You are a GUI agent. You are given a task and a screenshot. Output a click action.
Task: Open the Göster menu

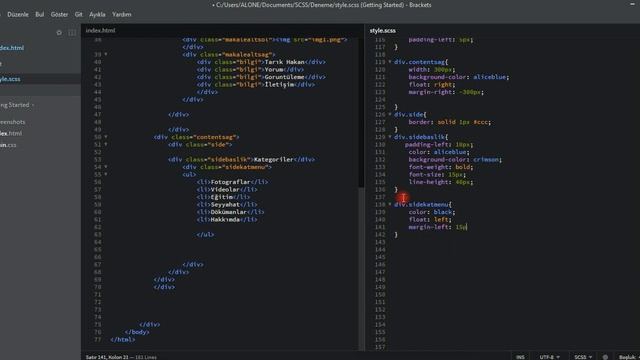click(59, 14)
